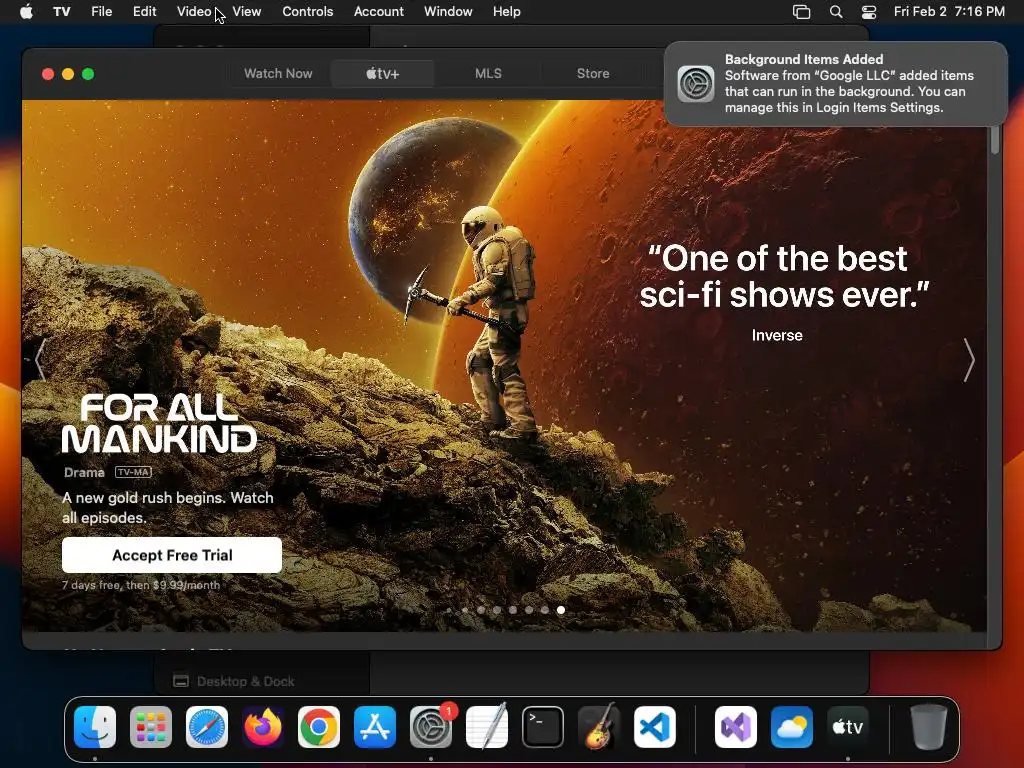1024x768 pixels.
Task: Select Desktop & Dock in background Settings window
Action: pyautogui.click(x=234, y=681)
